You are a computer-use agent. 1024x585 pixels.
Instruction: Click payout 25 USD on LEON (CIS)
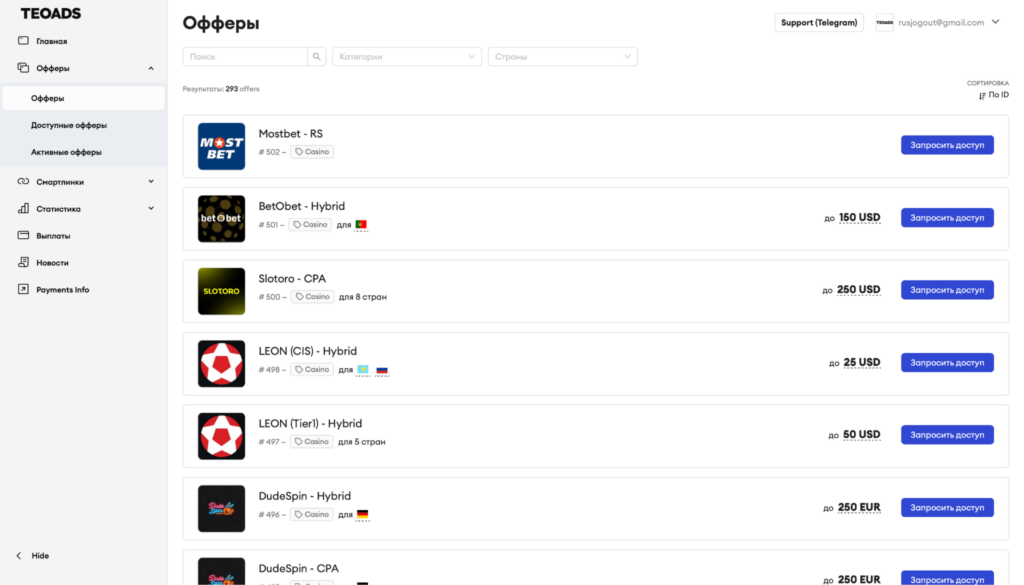coord(862,362)
